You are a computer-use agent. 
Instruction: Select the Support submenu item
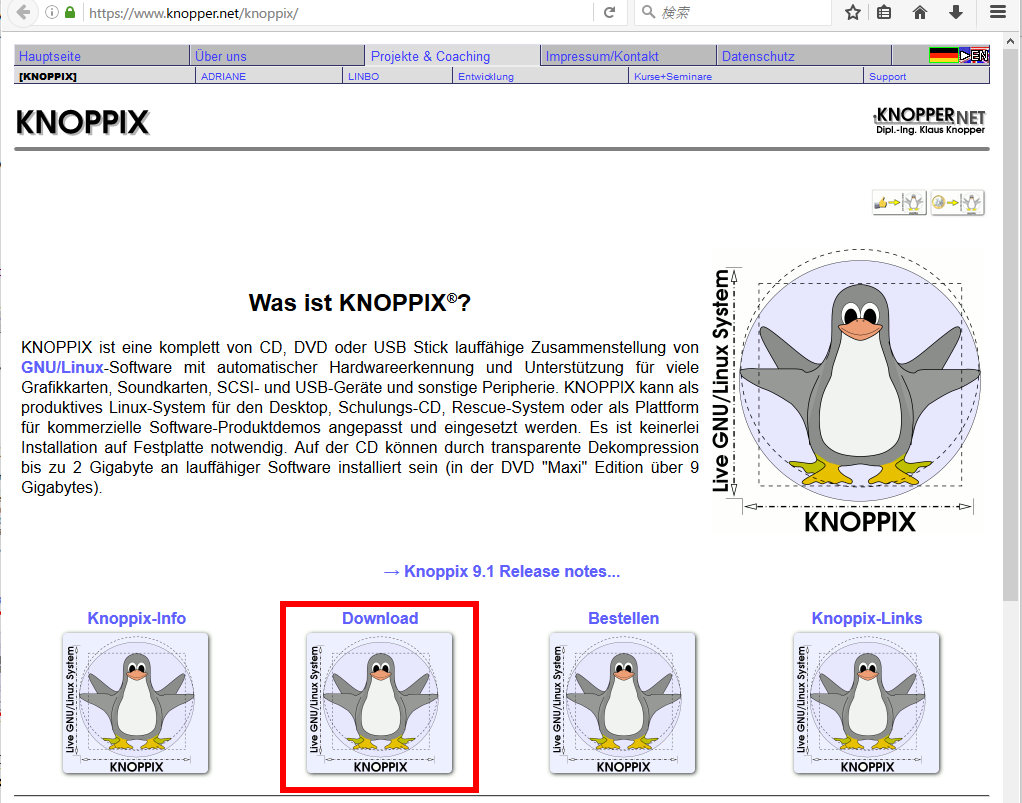click(x=926, y=76)
